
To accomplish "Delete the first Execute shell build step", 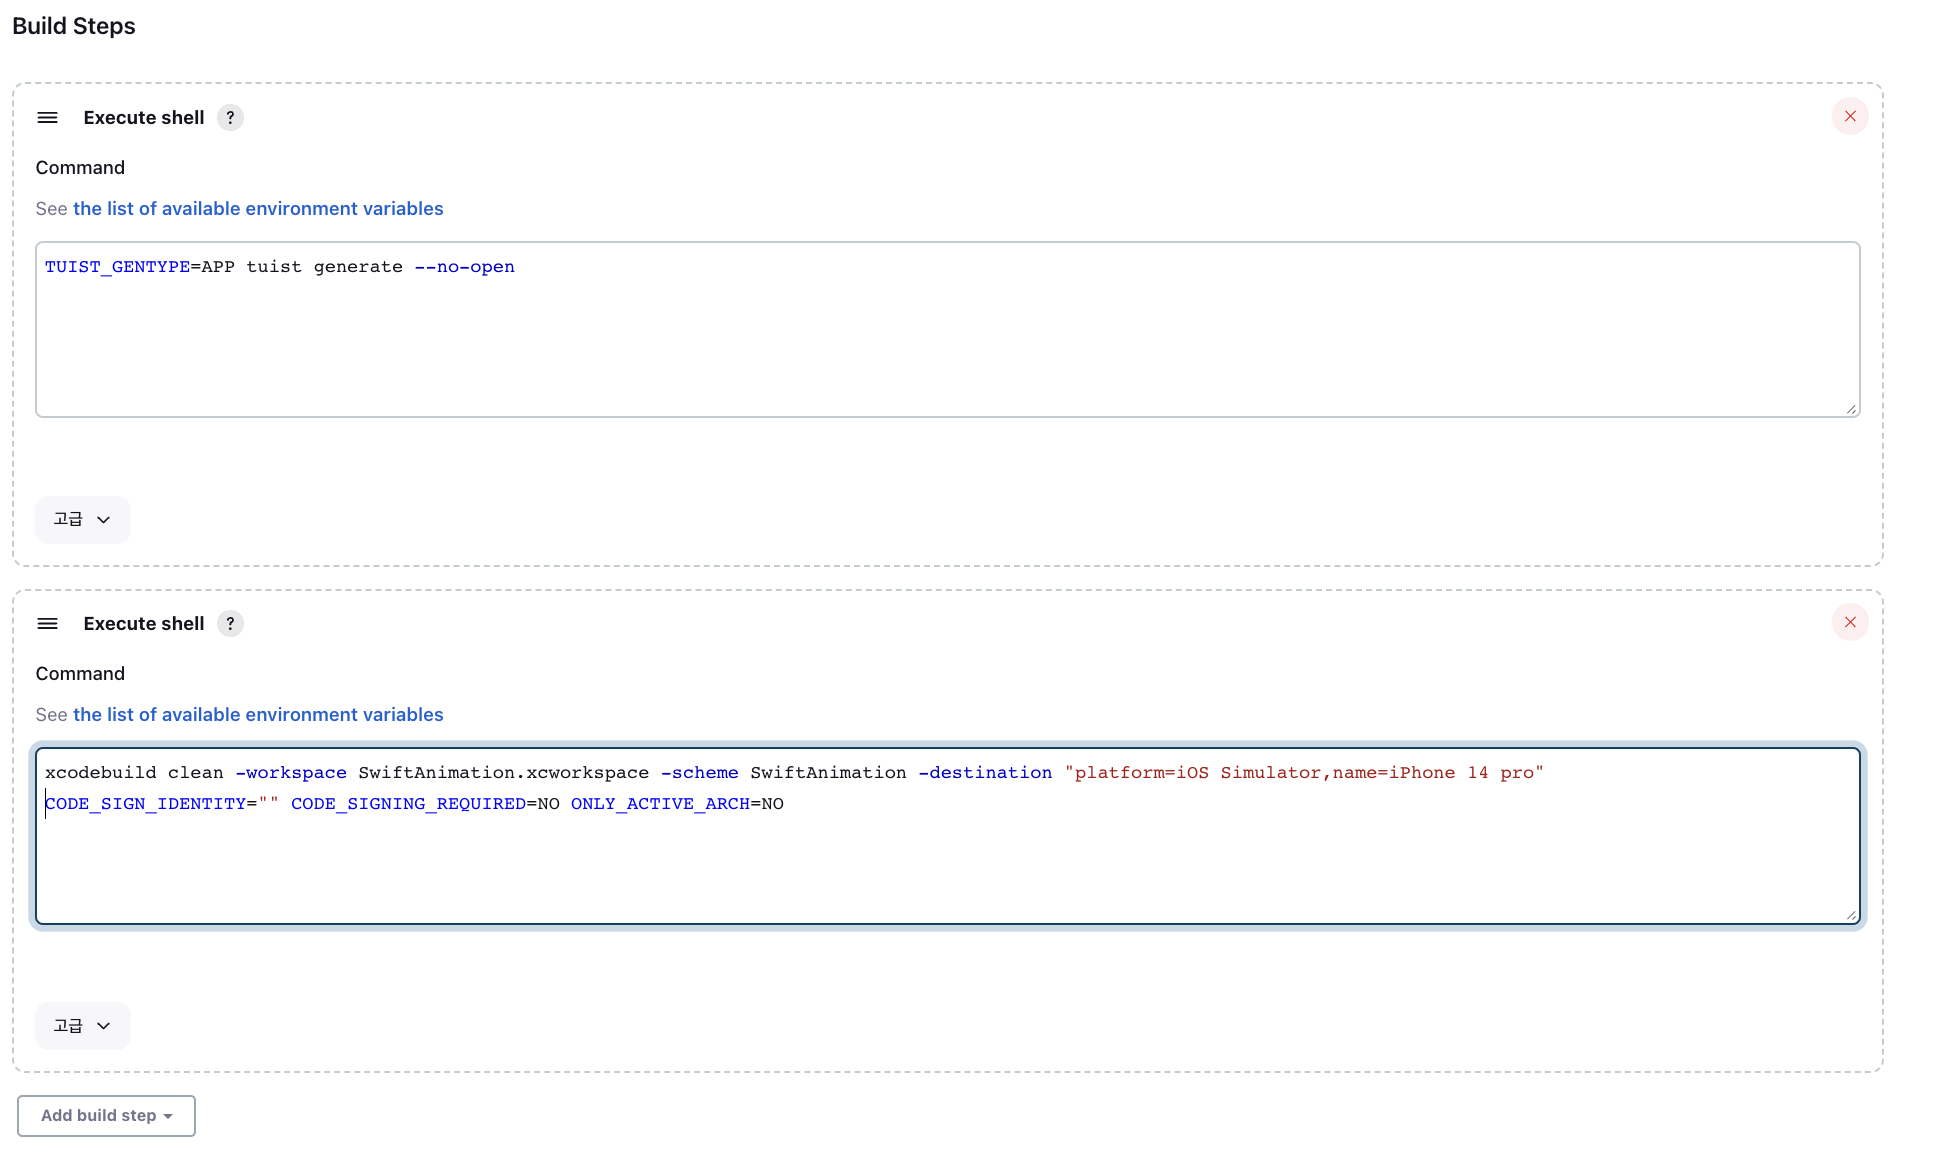I will tap(1850, 117).
